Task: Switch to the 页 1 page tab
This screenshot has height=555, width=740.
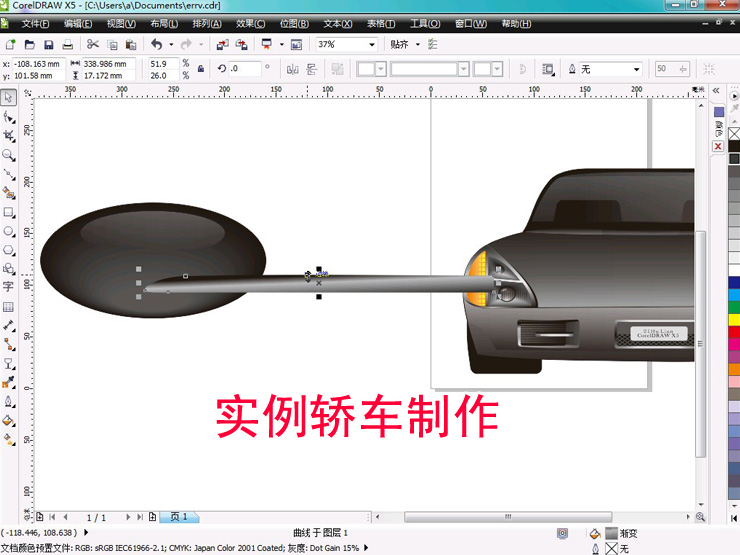Action: [179, 517]
